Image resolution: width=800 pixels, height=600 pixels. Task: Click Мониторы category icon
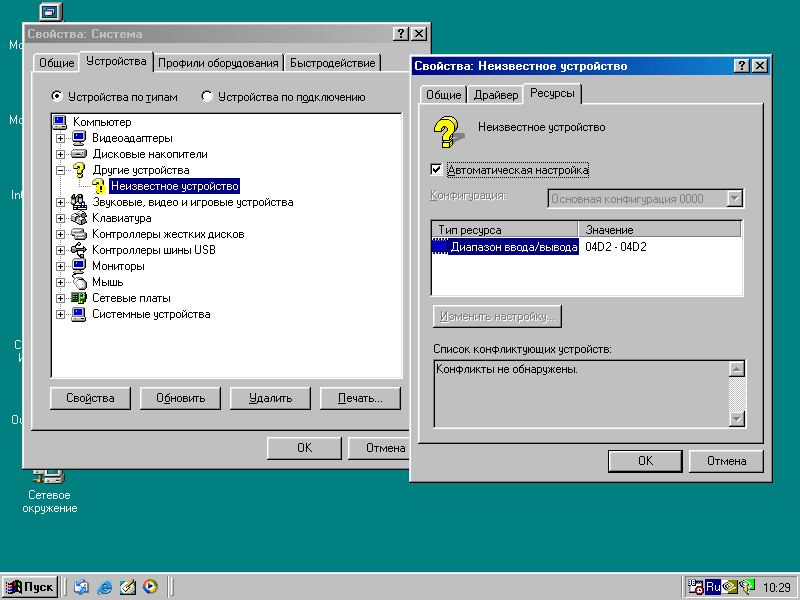point(79,266)
